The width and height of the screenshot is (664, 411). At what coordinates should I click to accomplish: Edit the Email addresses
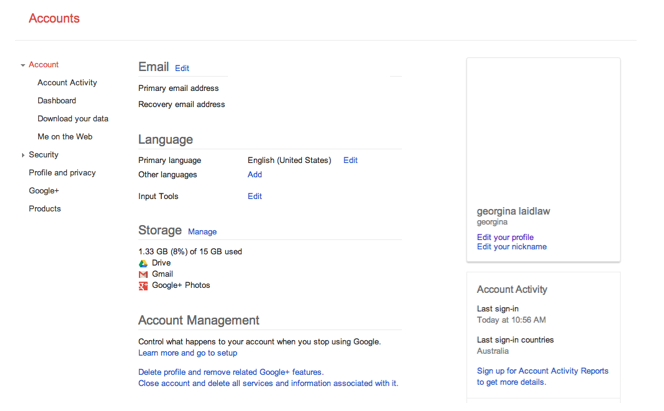point(182,69)
